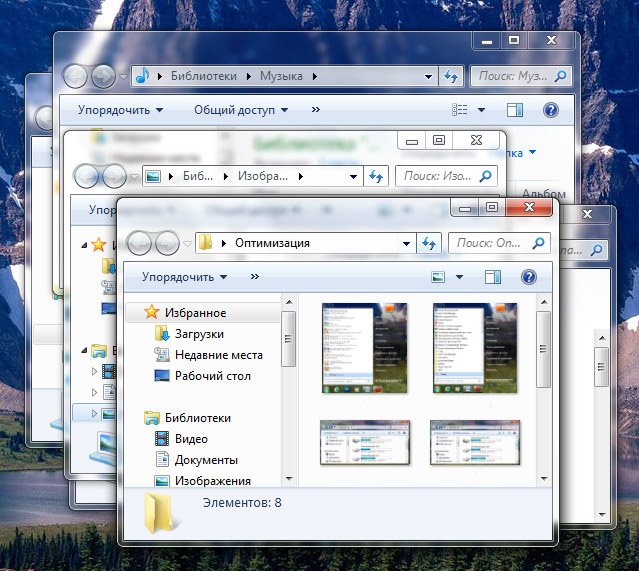Image resolution: width=639 pixels, height=571 pixels.
Task: Click the Избранное star icon
Action: 151,312
